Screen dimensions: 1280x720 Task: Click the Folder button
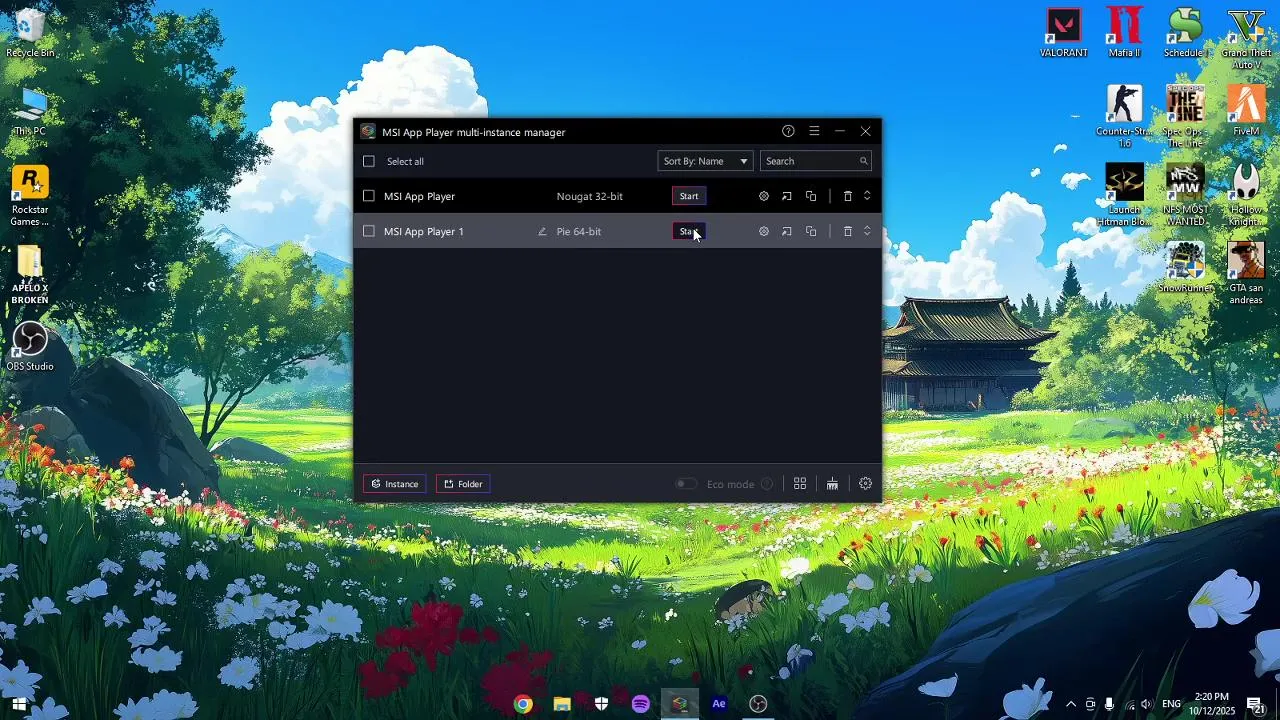pyautogui.click(x=463, y=484)
